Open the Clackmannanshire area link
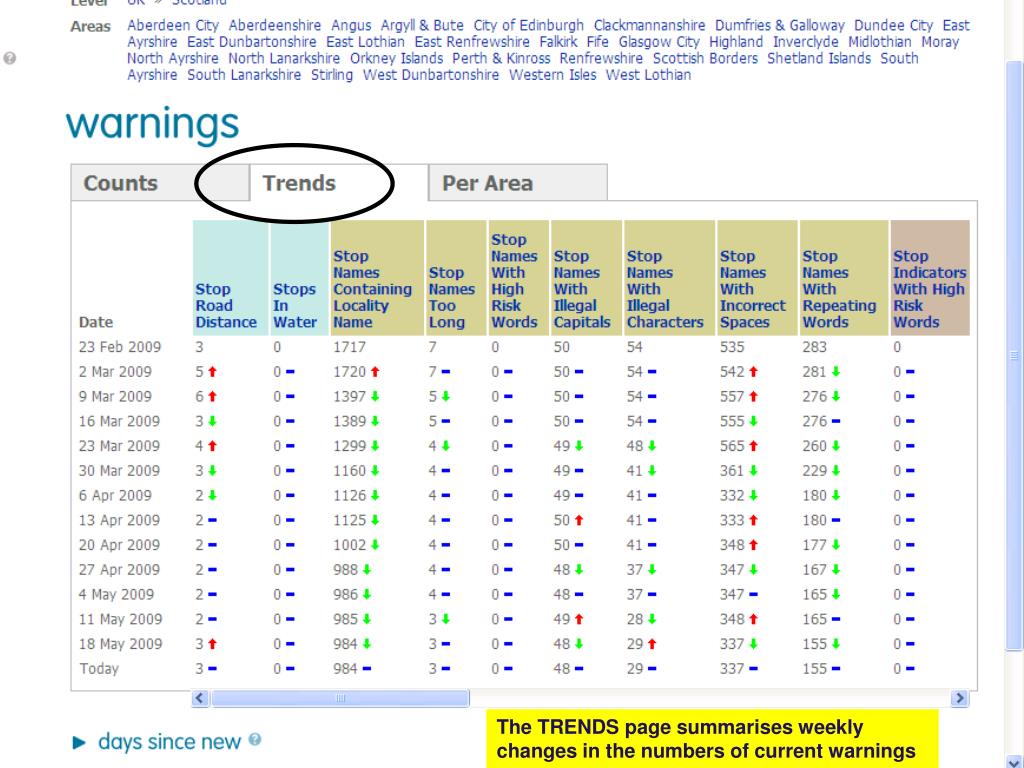This screenshot has width=1024, height=768. (x=649, y=25)
